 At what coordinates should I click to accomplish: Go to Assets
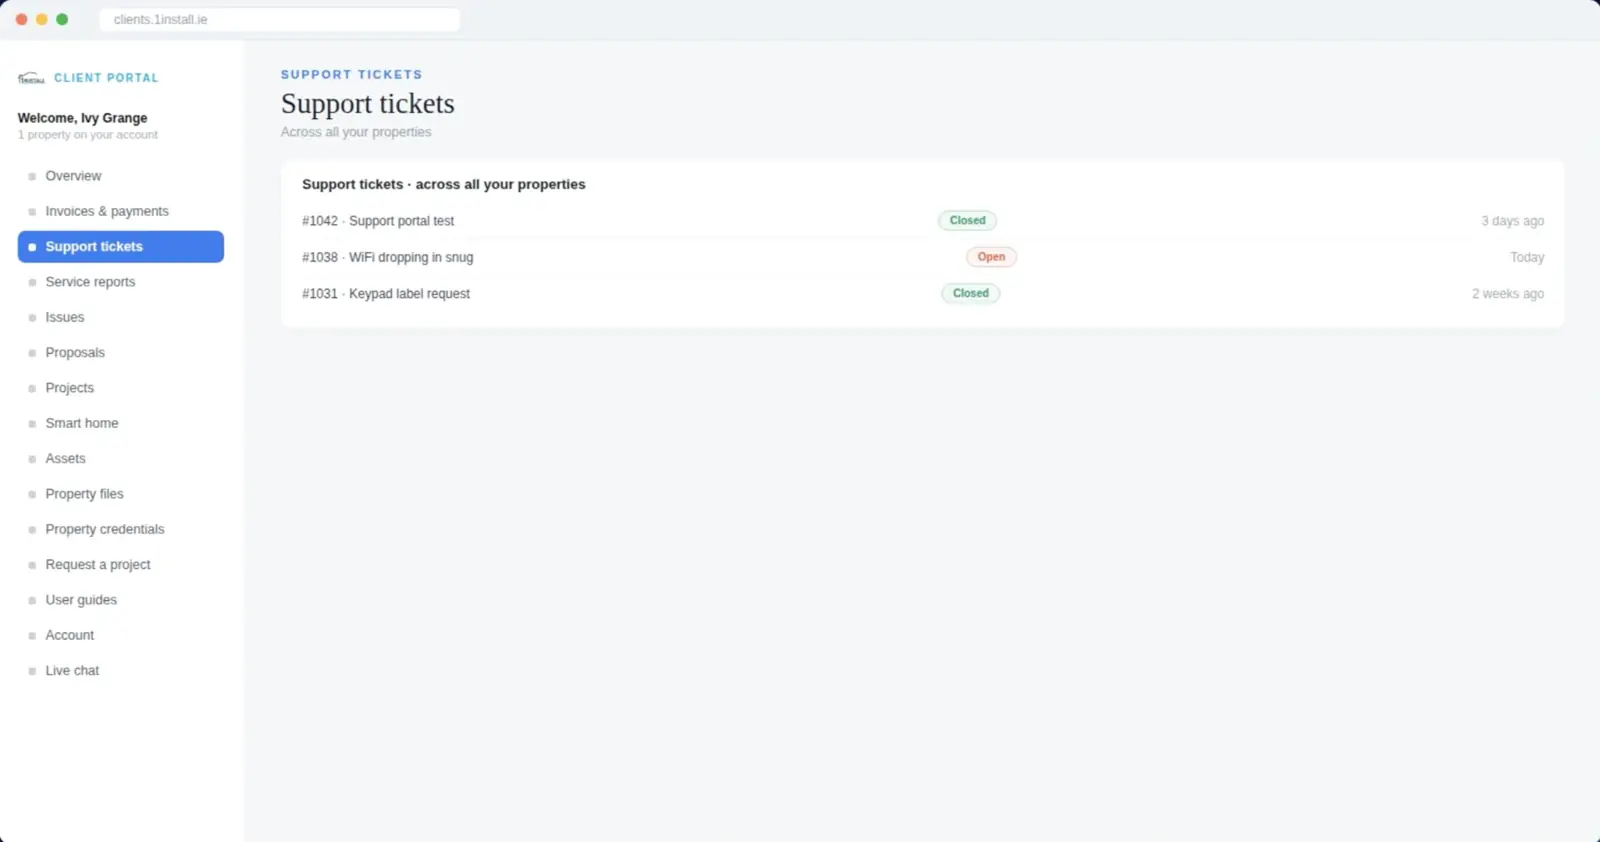(121, 459)
